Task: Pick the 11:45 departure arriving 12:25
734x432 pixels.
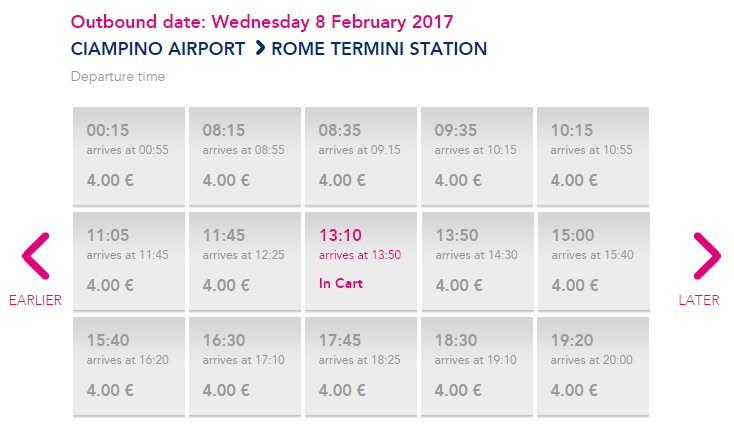Action: [x=245, y=261]
